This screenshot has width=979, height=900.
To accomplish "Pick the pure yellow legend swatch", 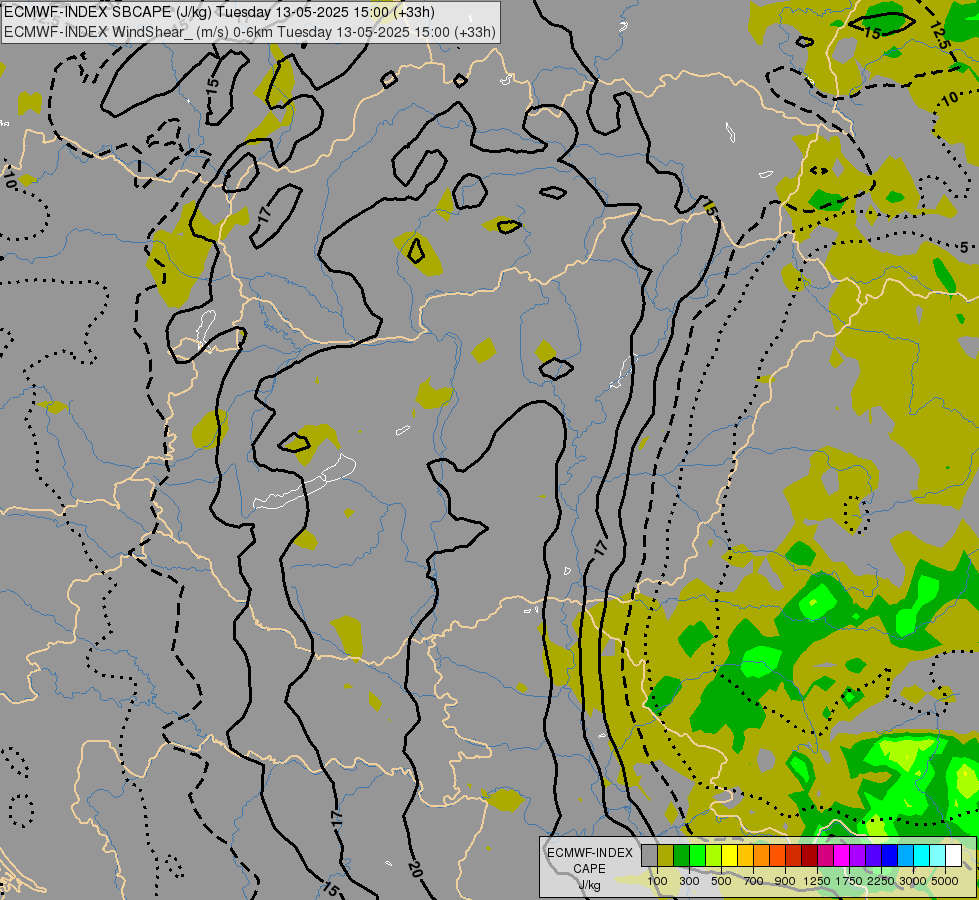I will [730, 856].
